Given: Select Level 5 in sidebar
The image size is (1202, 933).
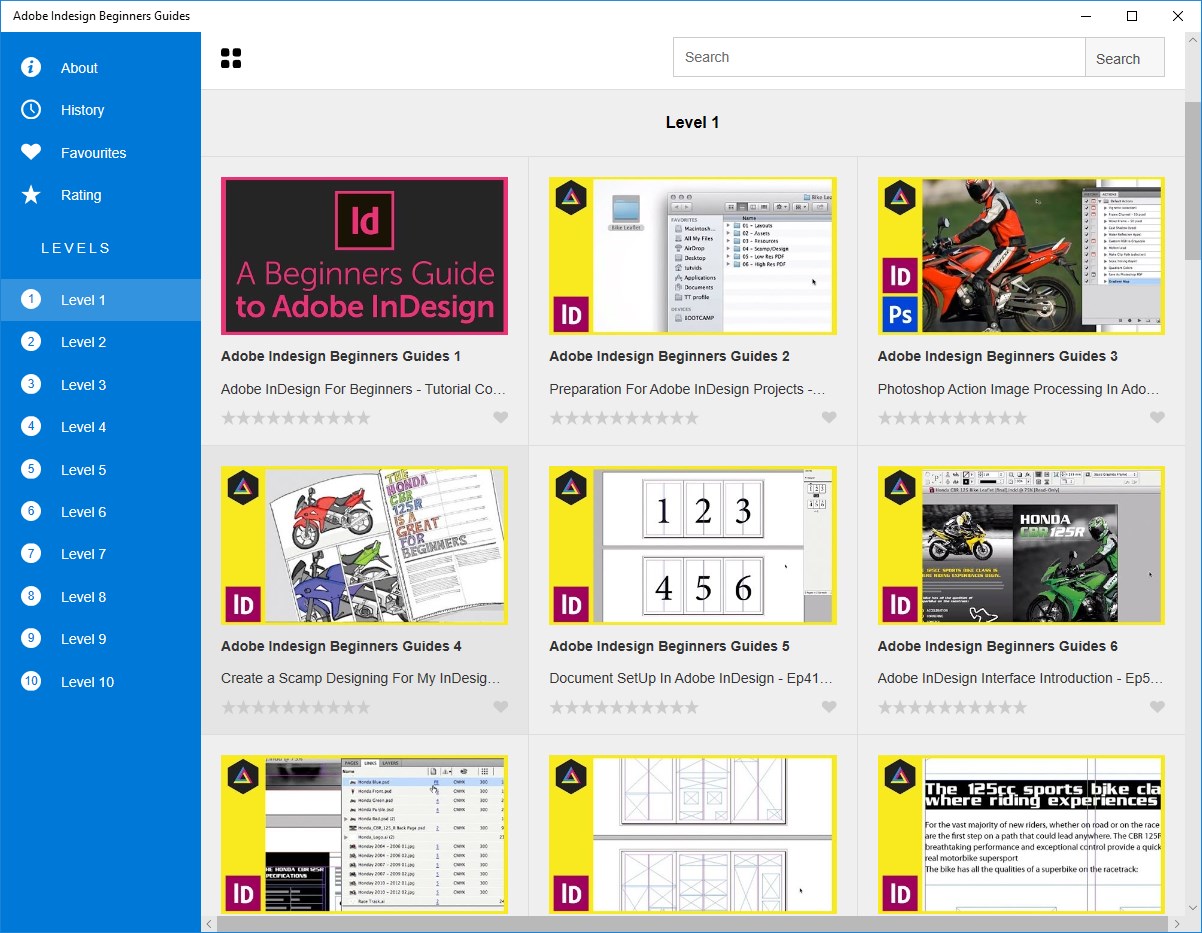Looking at the screenshot, I should (100, 469).
